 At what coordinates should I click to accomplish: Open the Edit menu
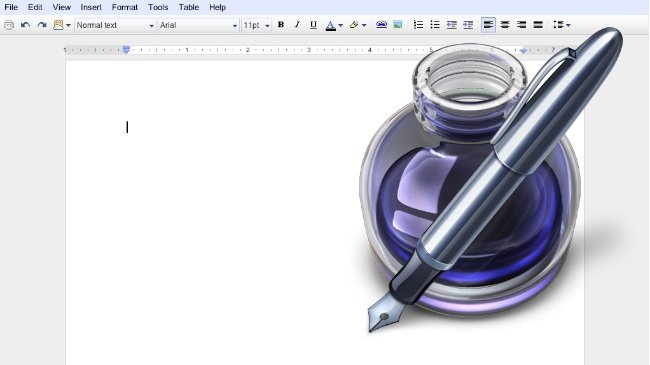[35, 7]
